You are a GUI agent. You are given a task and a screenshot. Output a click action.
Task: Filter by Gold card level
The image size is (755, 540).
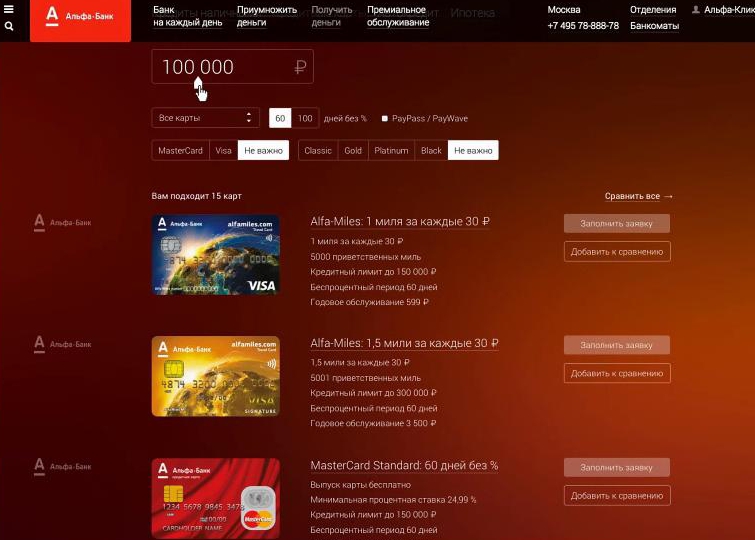[x=353, y=150]
